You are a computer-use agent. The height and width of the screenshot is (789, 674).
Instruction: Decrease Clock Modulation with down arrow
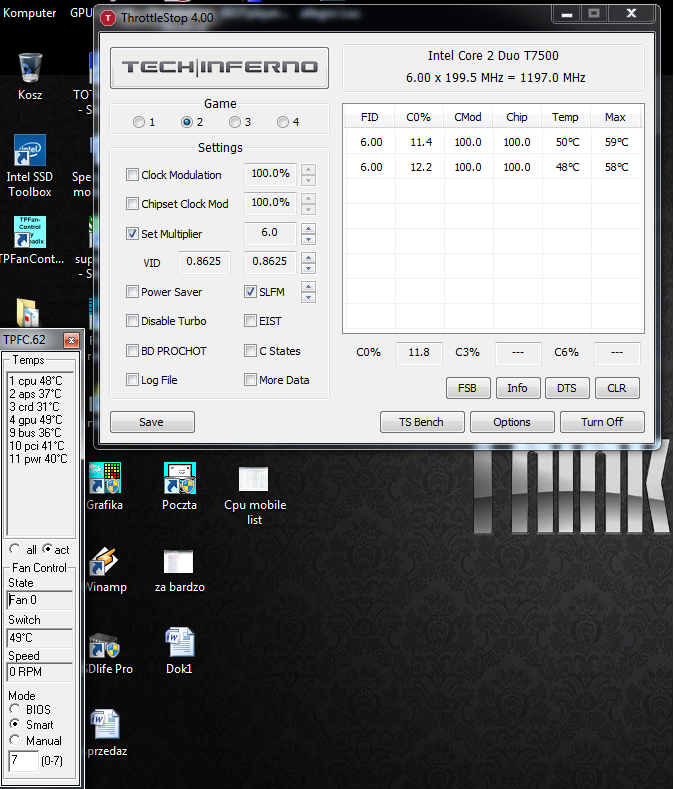tap(309, 181)
